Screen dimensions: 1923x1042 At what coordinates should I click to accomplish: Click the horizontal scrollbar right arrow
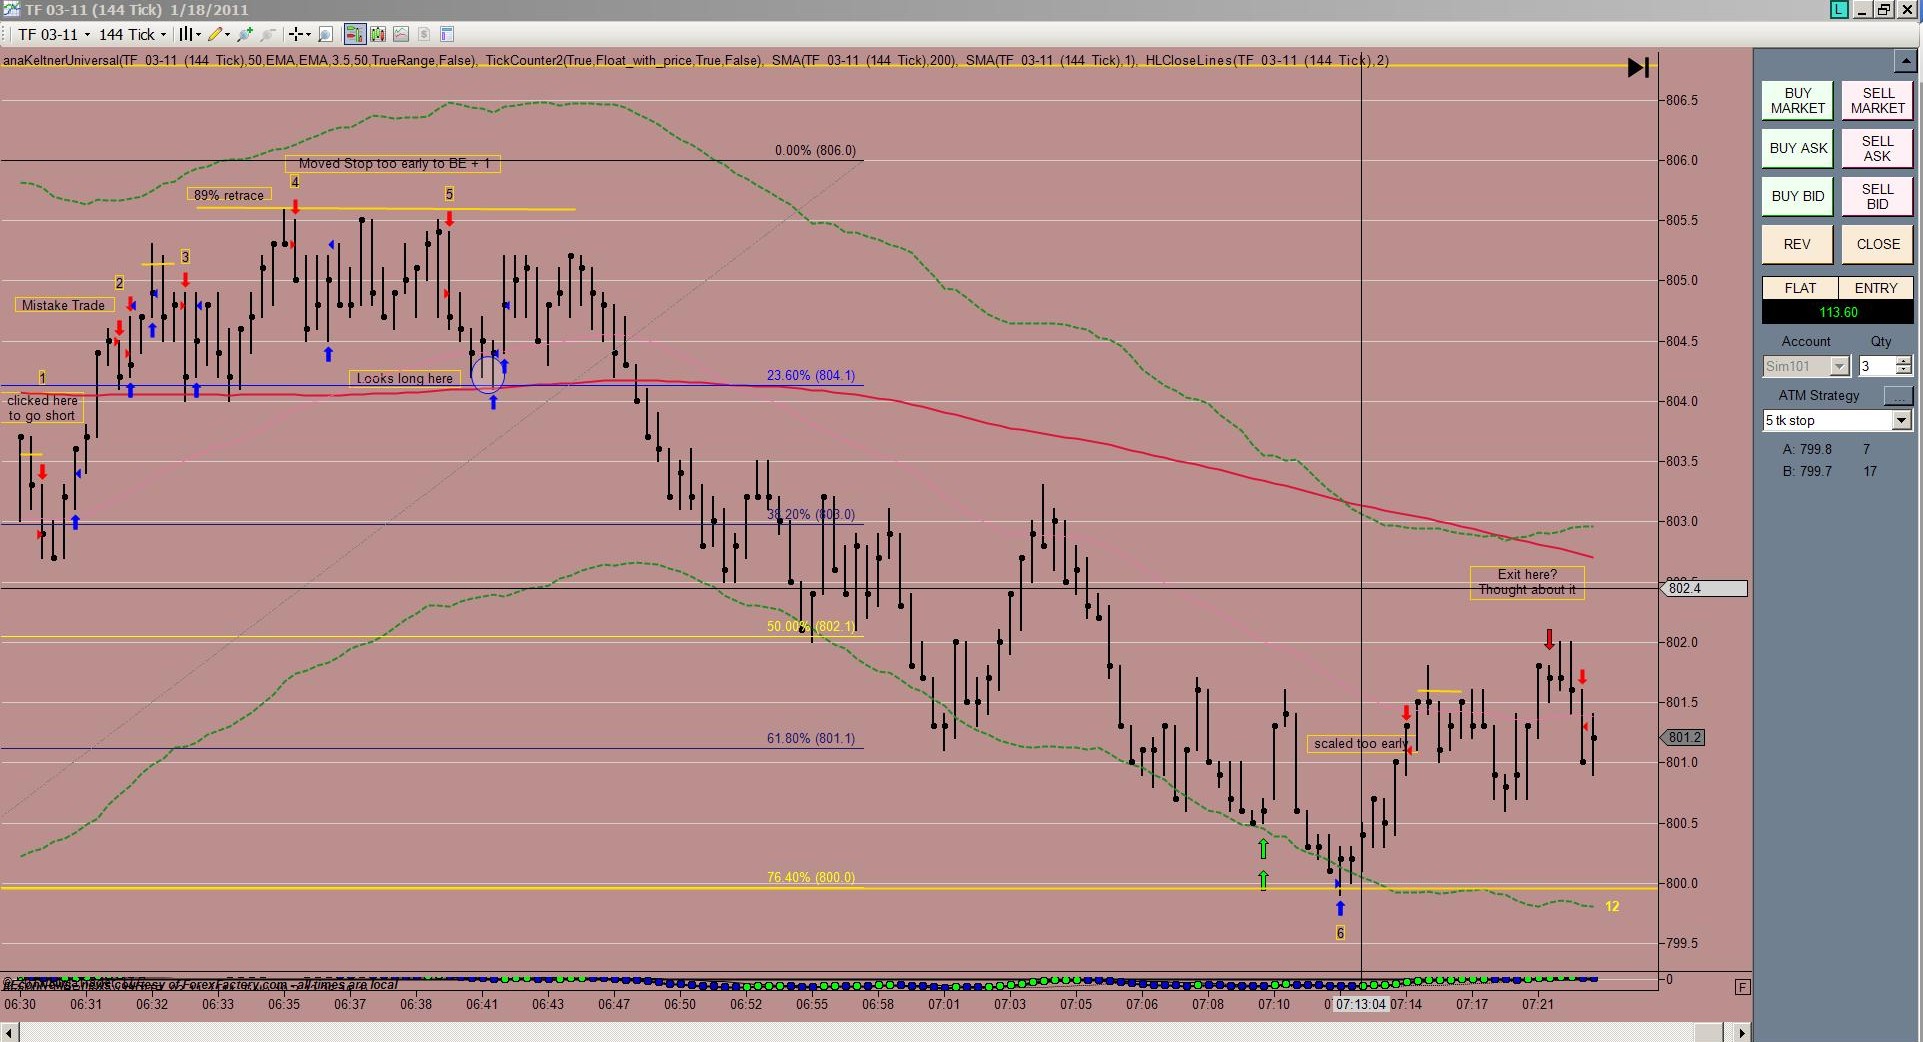point(1742,1032)
